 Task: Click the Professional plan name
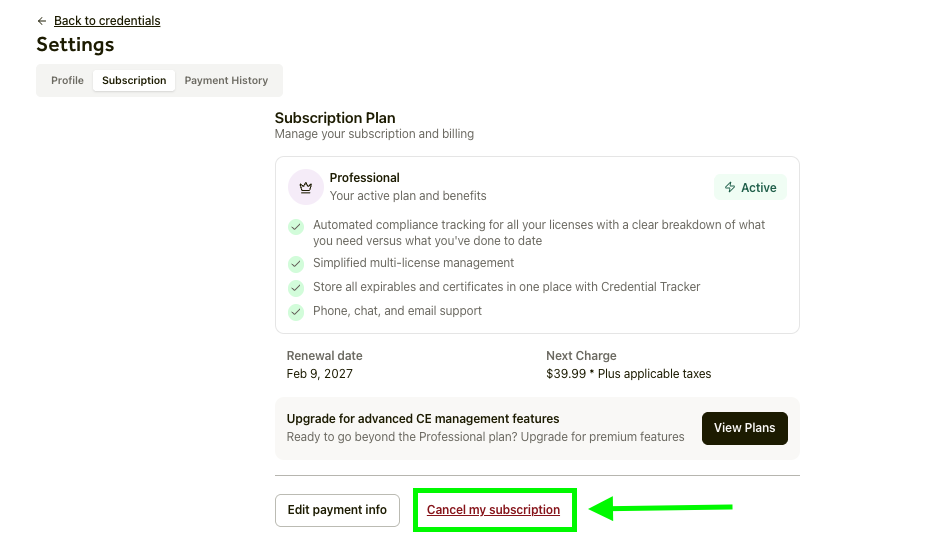tap(365, 178)
